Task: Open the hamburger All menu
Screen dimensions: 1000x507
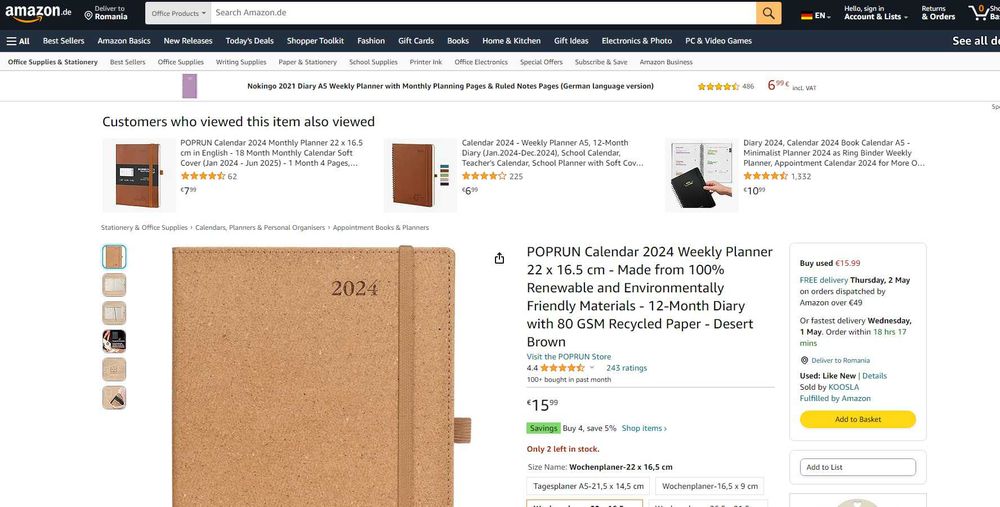Action: [18, 41]
